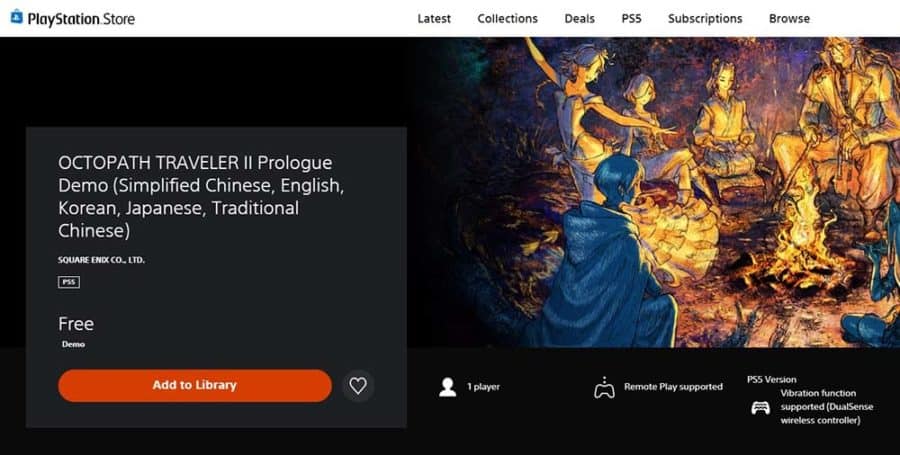Open the Subscriptions menu

pyautogui.click(x=705, y=19)
